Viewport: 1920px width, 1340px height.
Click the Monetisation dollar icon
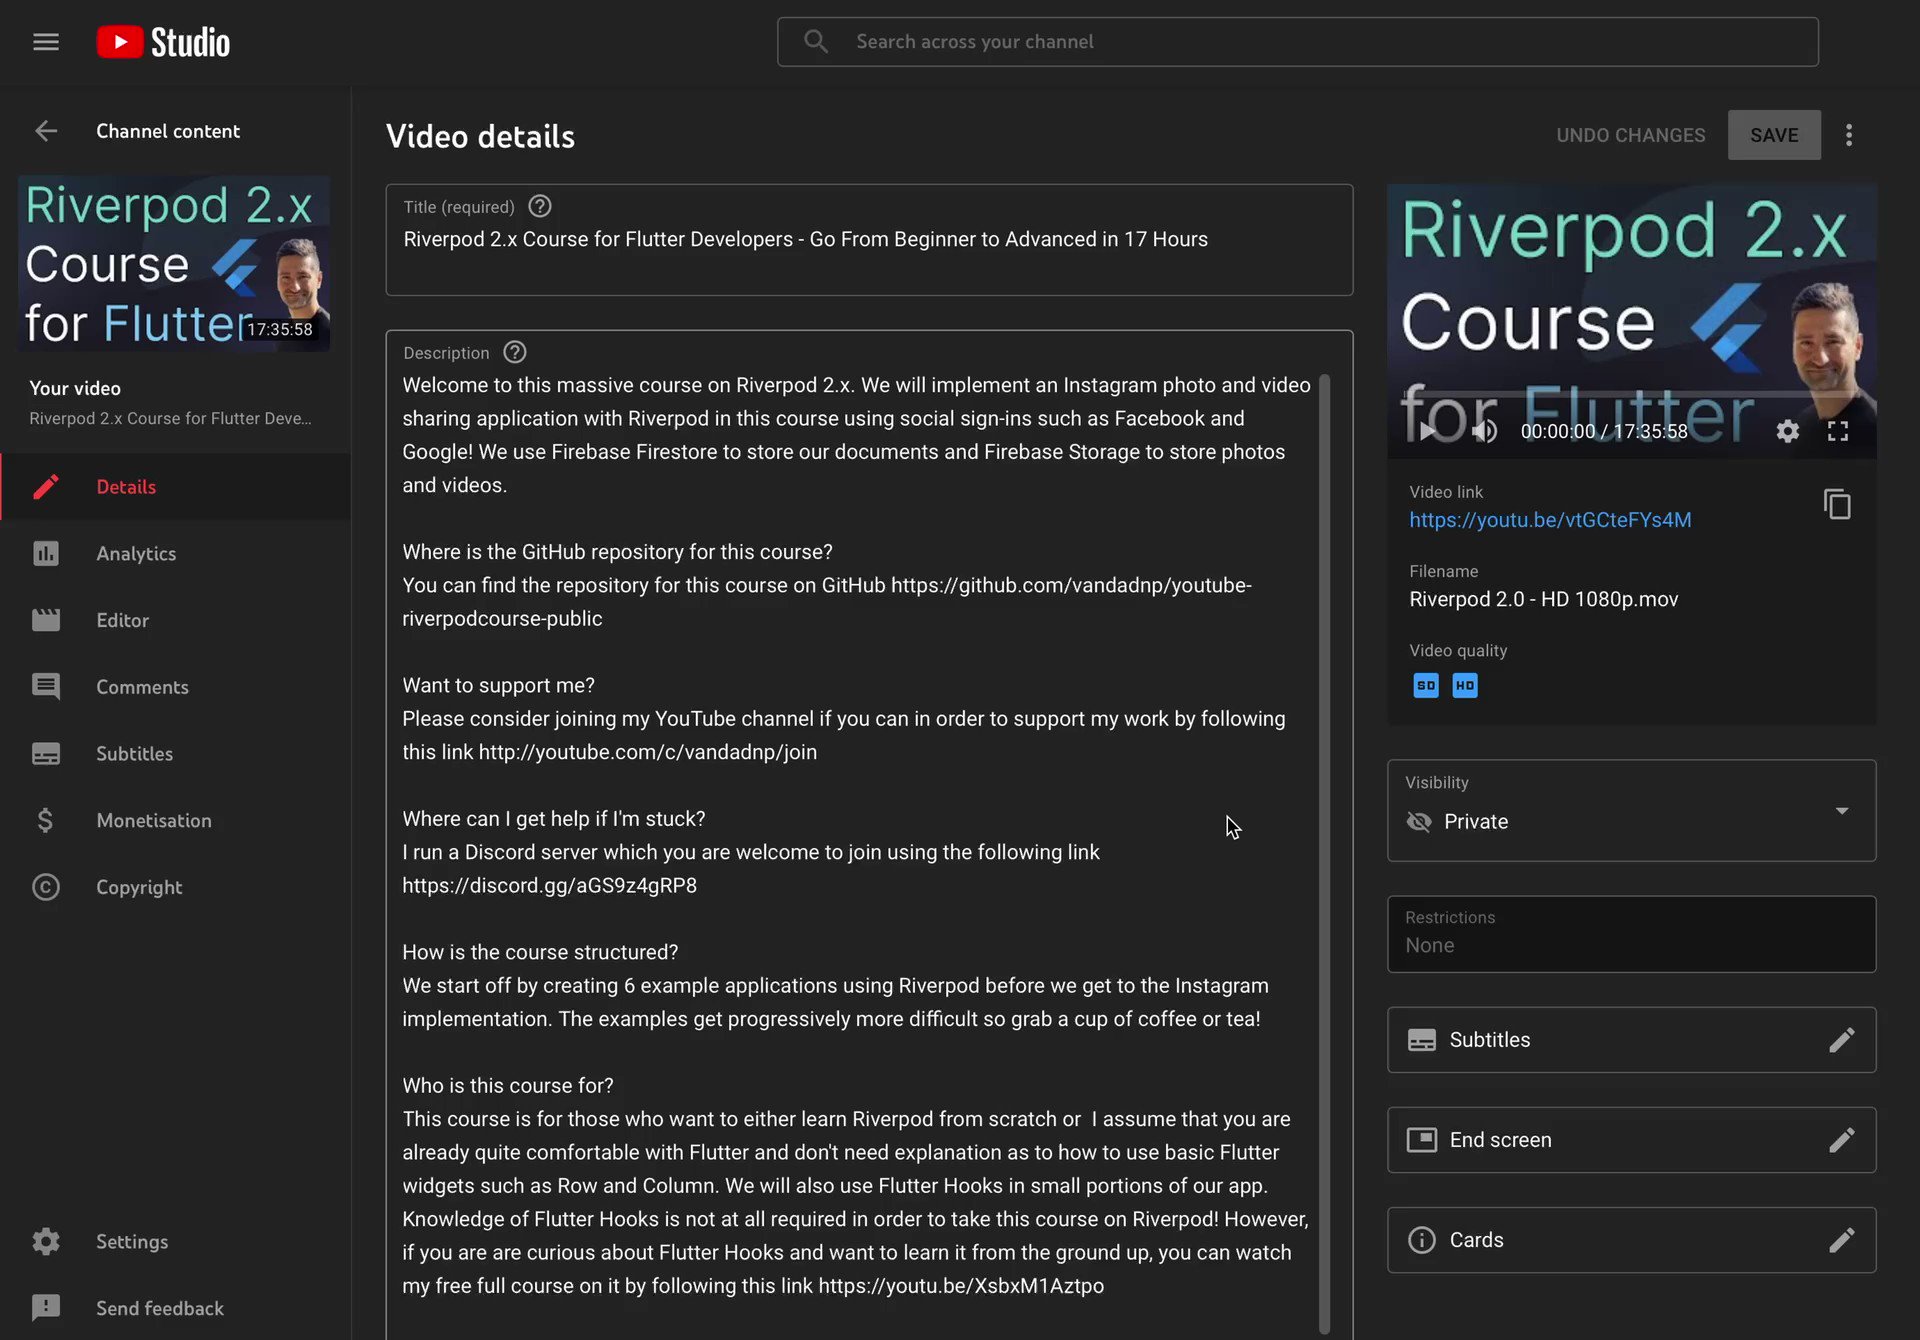[46, 821]
